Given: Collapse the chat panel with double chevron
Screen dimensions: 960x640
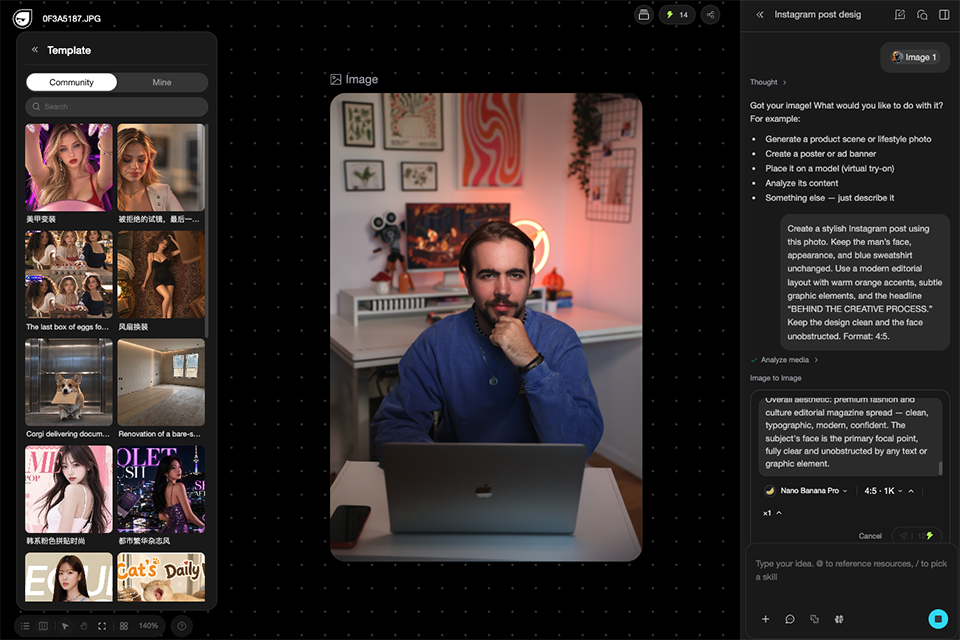Looking at the screenshot, I should (760, 15).
